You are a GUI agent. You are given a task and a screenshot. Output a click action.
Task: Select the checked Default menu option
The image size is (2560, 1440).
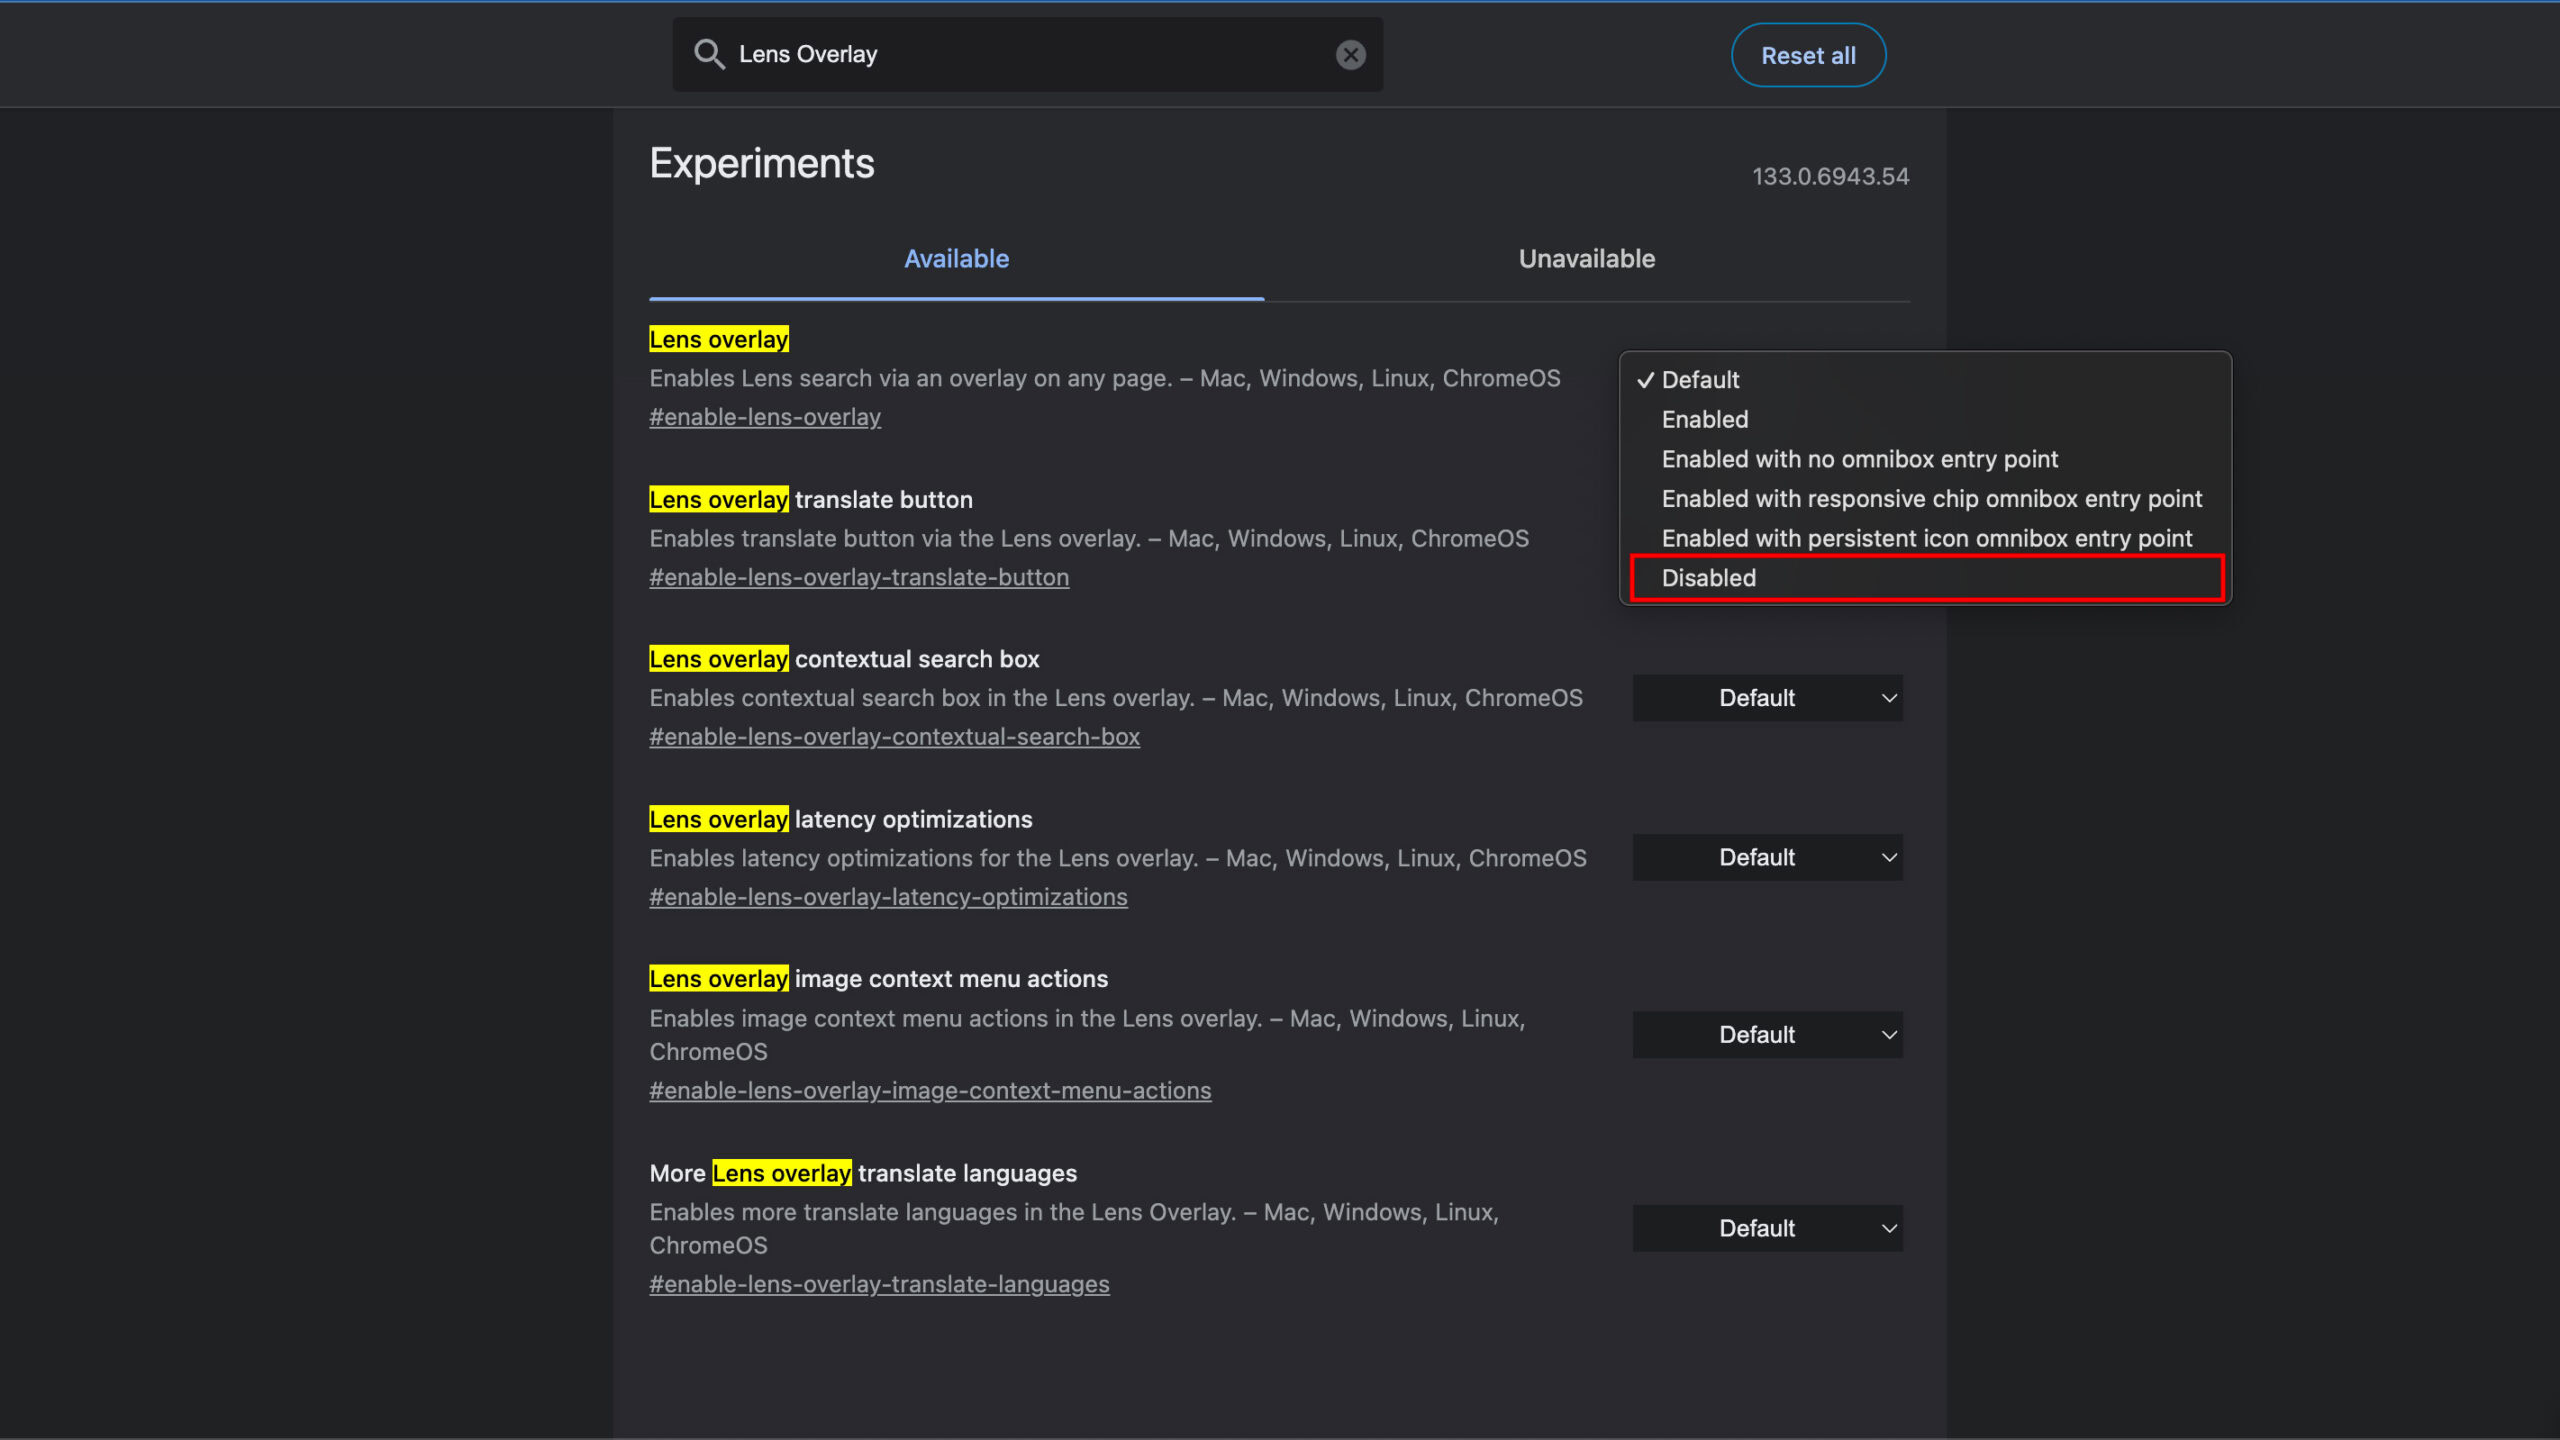click(1700, 380)
